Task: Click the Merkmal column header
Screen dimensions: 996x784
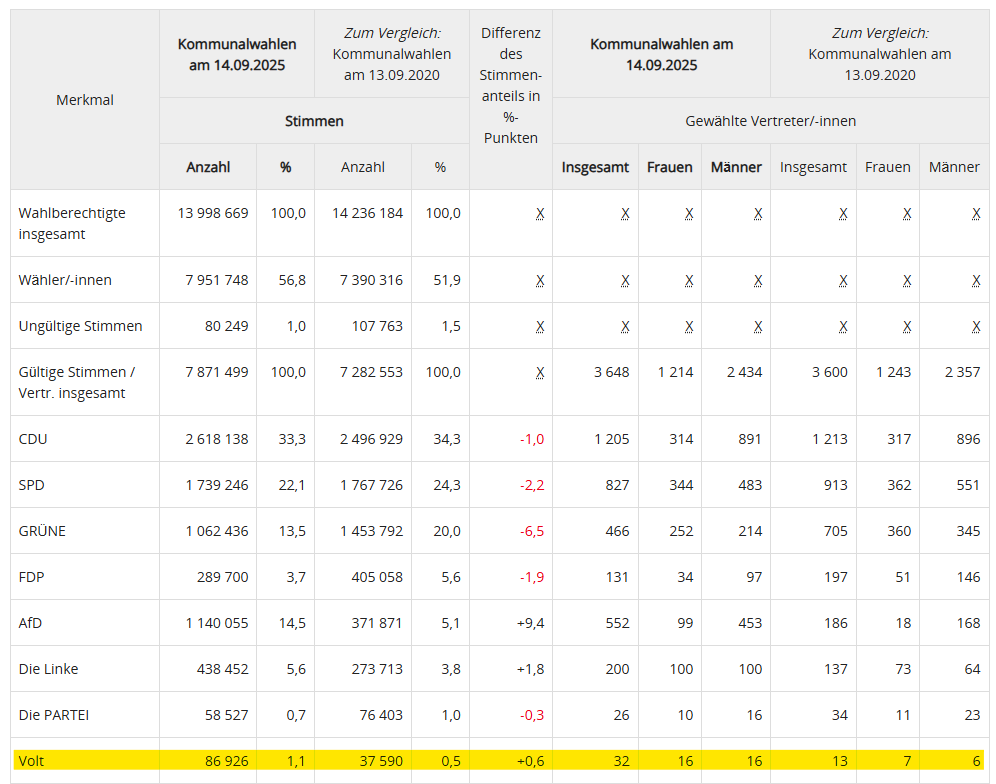Action: [x=85, y=100]
